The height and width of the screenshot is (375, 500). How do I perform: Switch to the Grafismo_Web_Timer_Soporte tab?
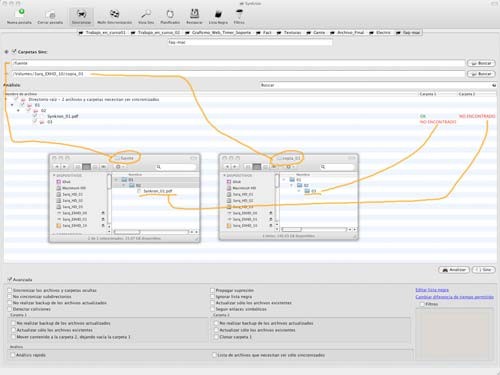[x=218, y=33]
